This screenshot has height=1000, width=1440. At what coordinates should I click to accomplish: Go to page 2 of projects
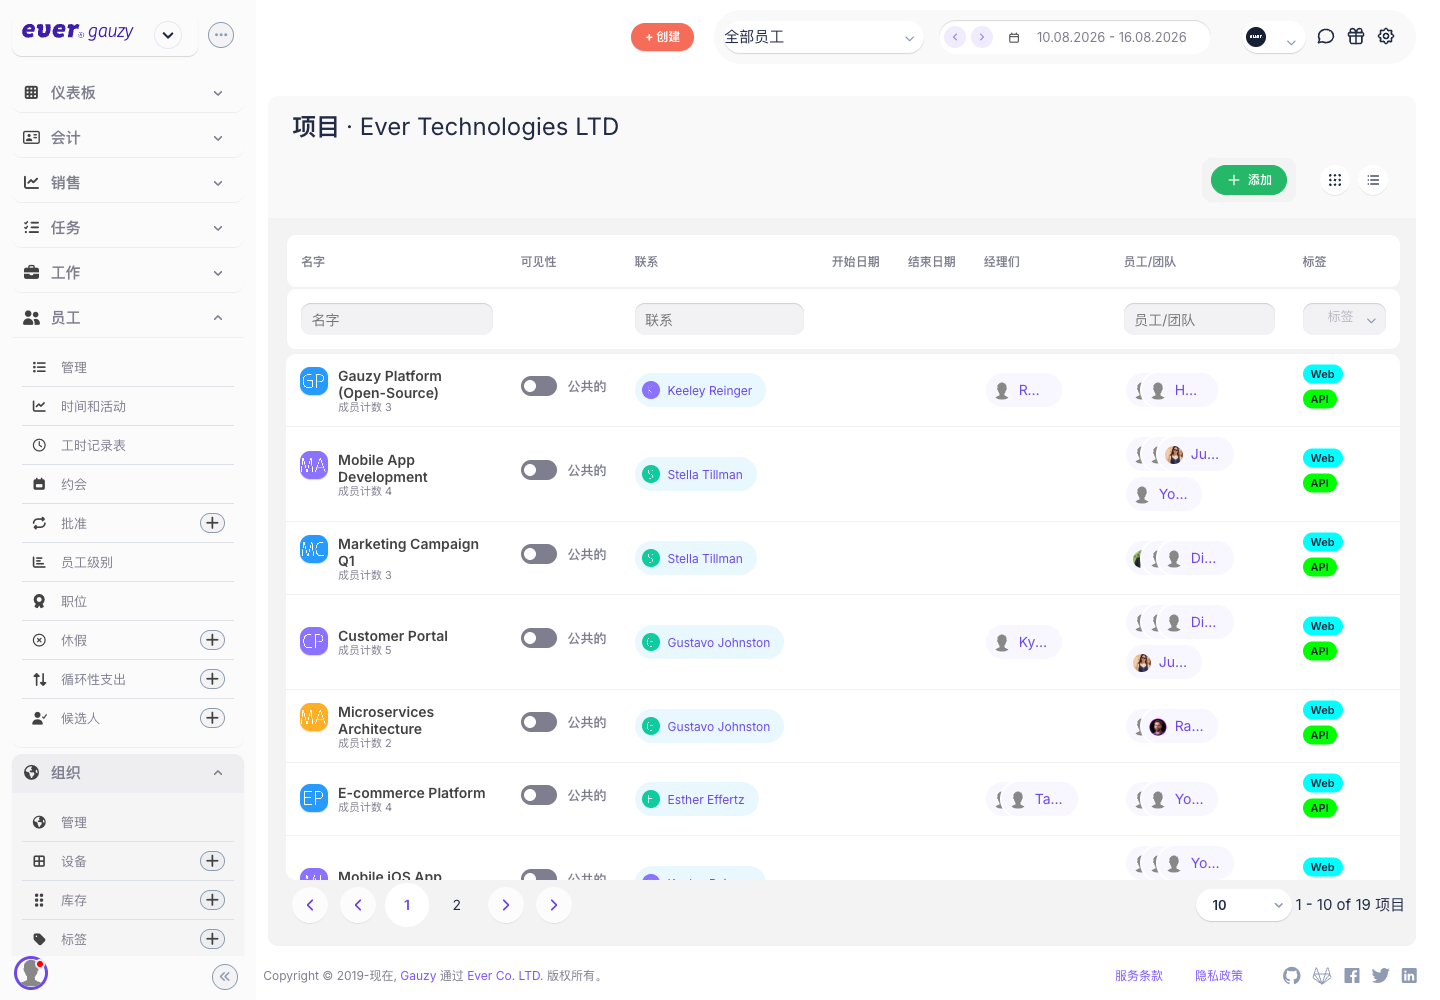456,905
